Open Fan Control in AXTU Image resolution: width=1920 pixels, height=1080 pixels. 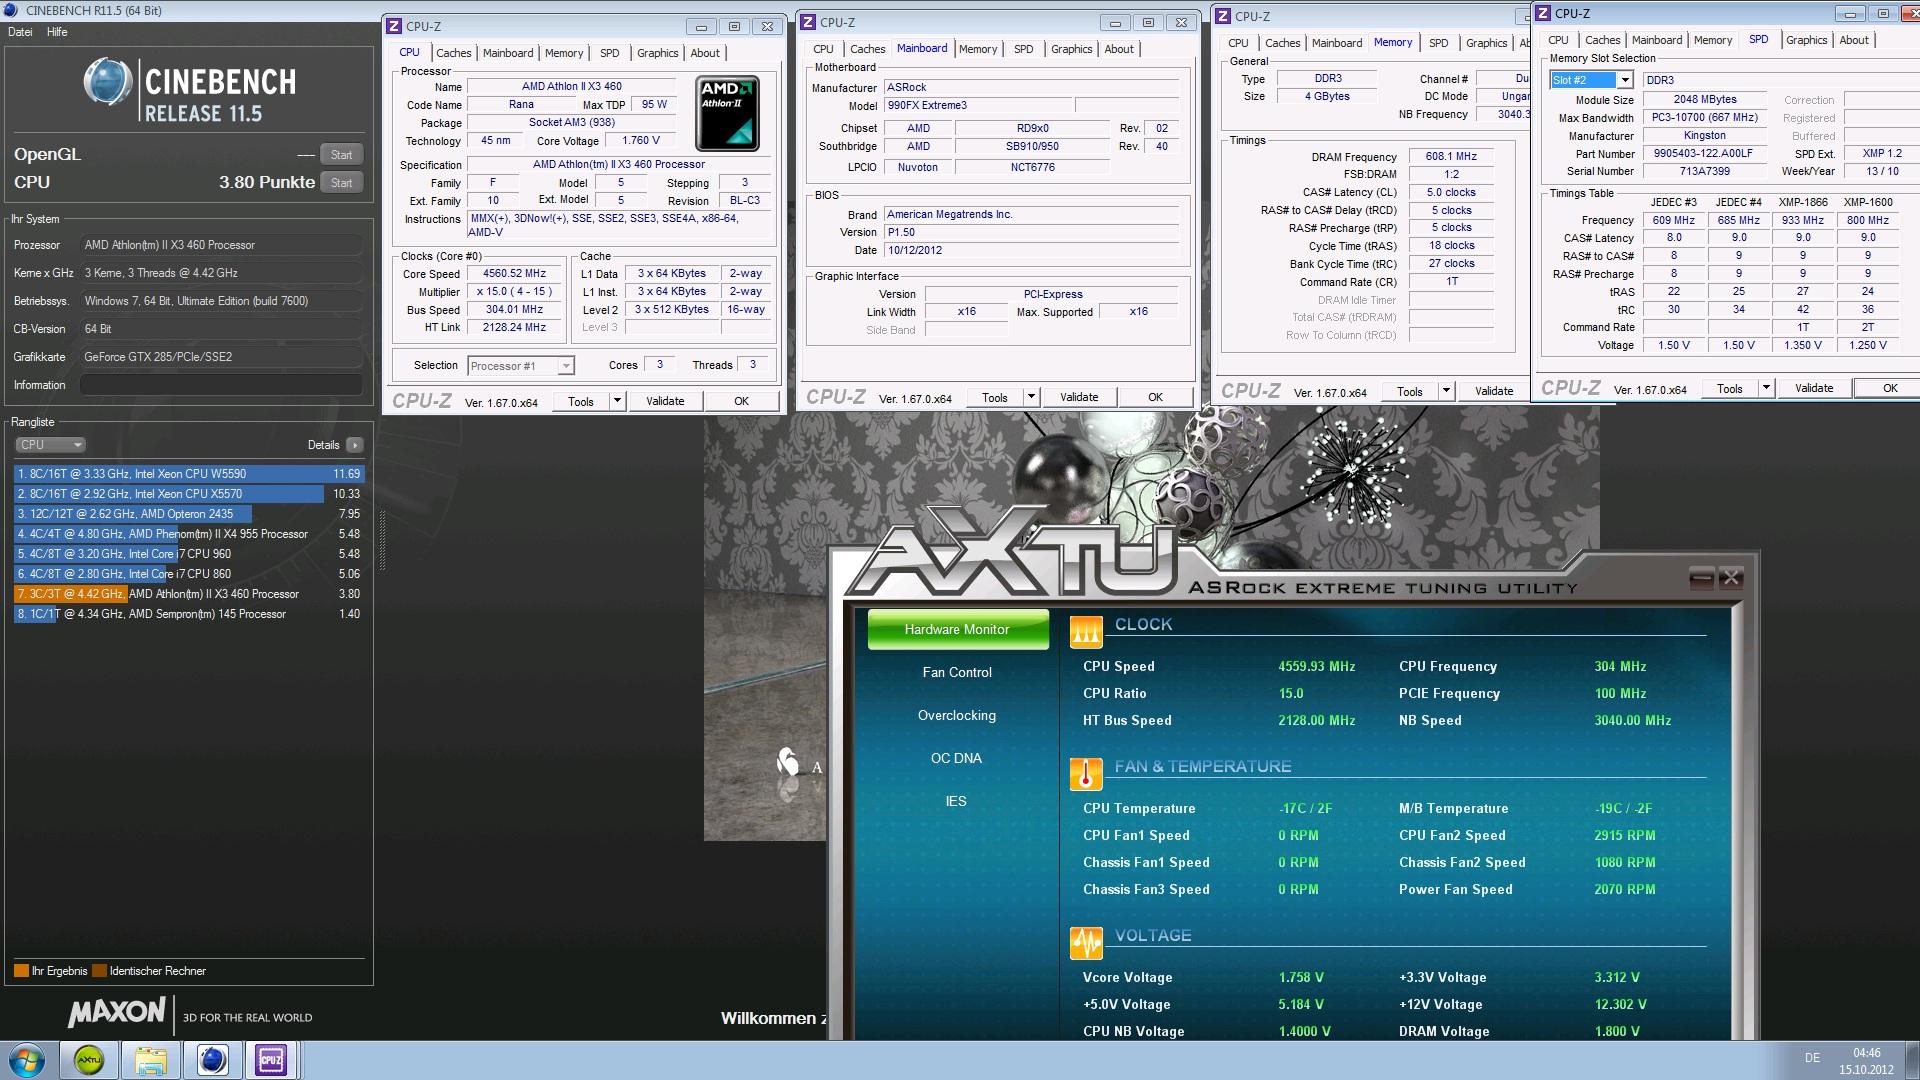(957, 673)
